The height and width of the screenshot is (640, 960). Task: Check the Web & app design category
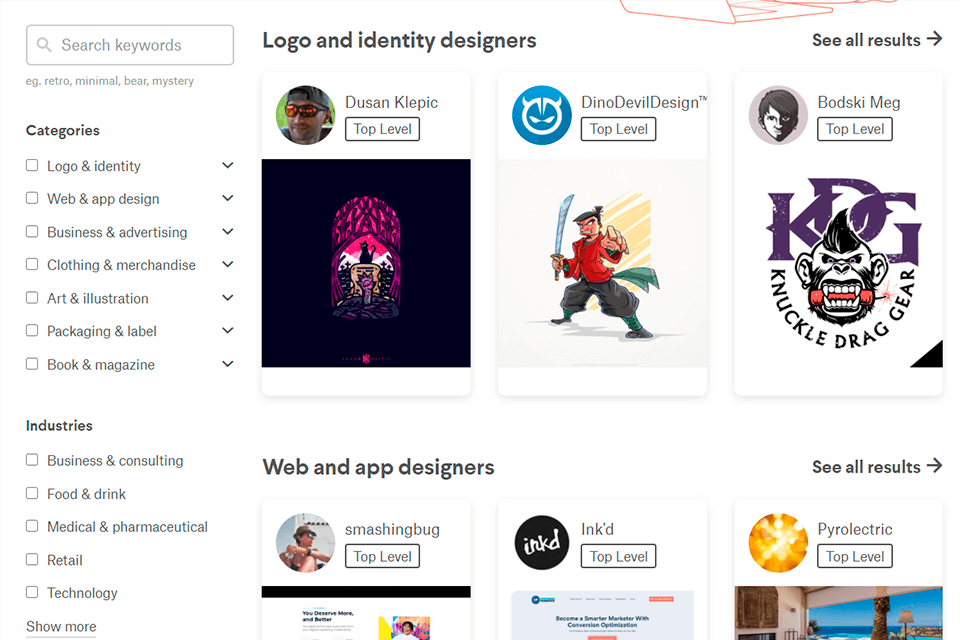pyautogui.click(x=32, y=198)
